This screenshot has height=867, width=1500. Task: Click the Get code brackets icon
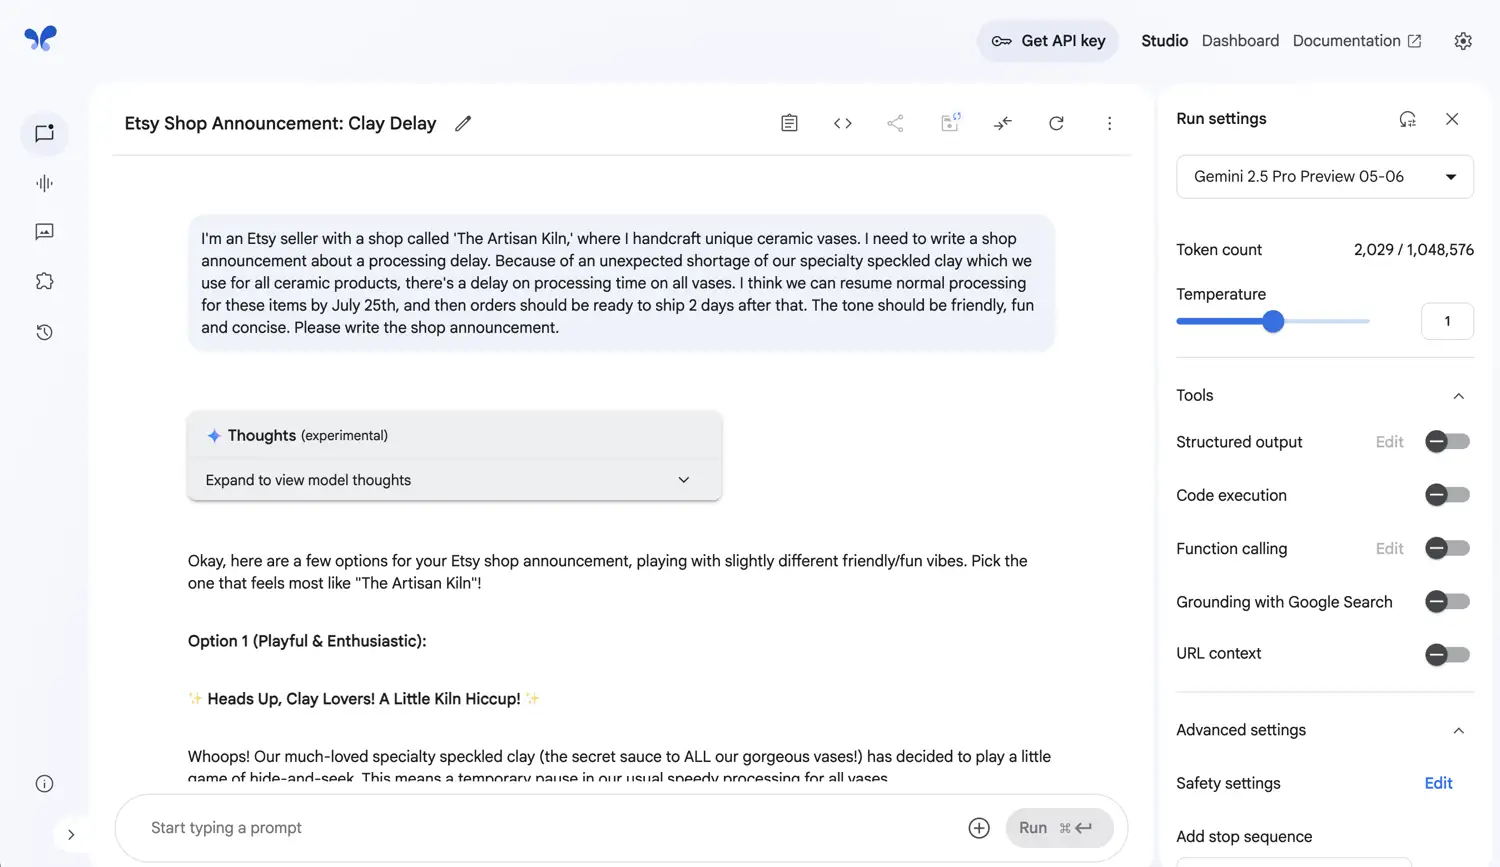click(x=843, y=123)
